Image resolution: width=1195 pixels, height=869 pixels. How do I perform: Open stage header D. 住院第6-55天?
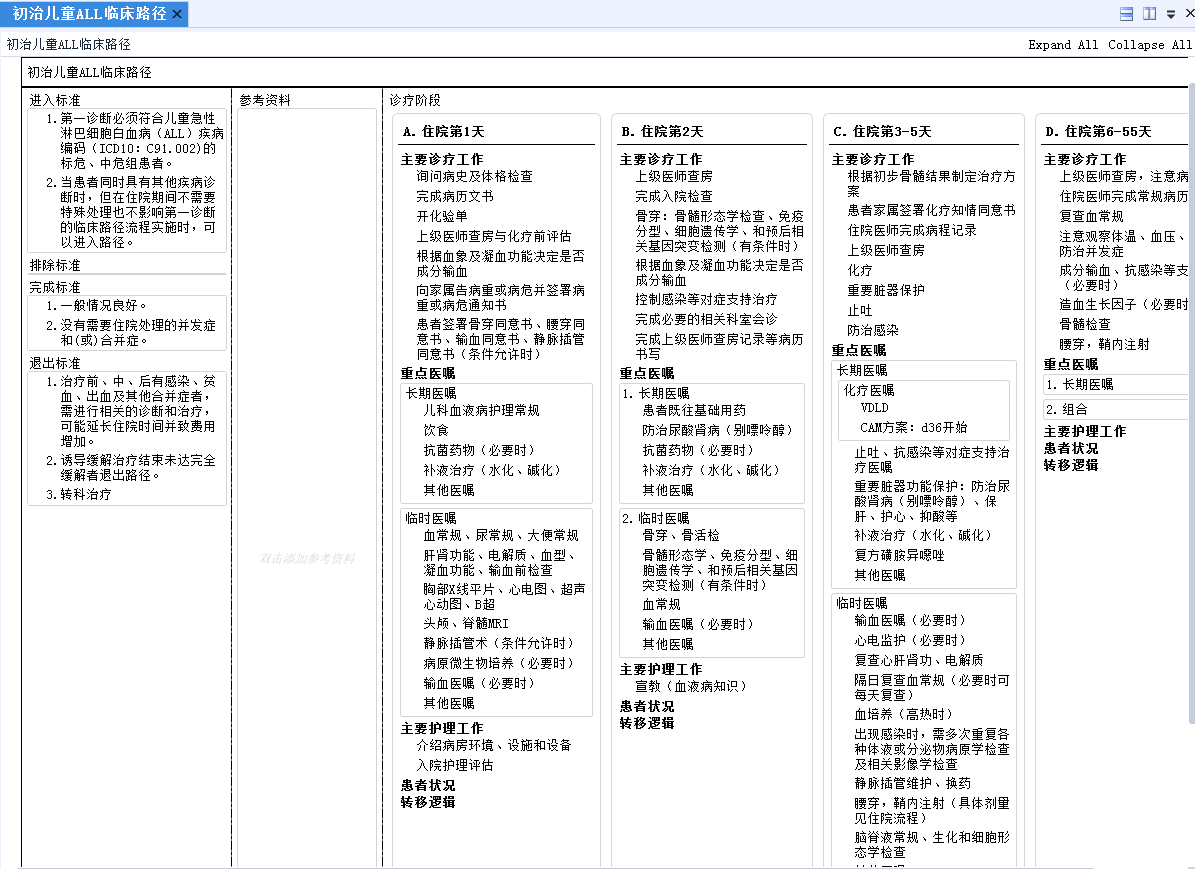pos(1097,132)
